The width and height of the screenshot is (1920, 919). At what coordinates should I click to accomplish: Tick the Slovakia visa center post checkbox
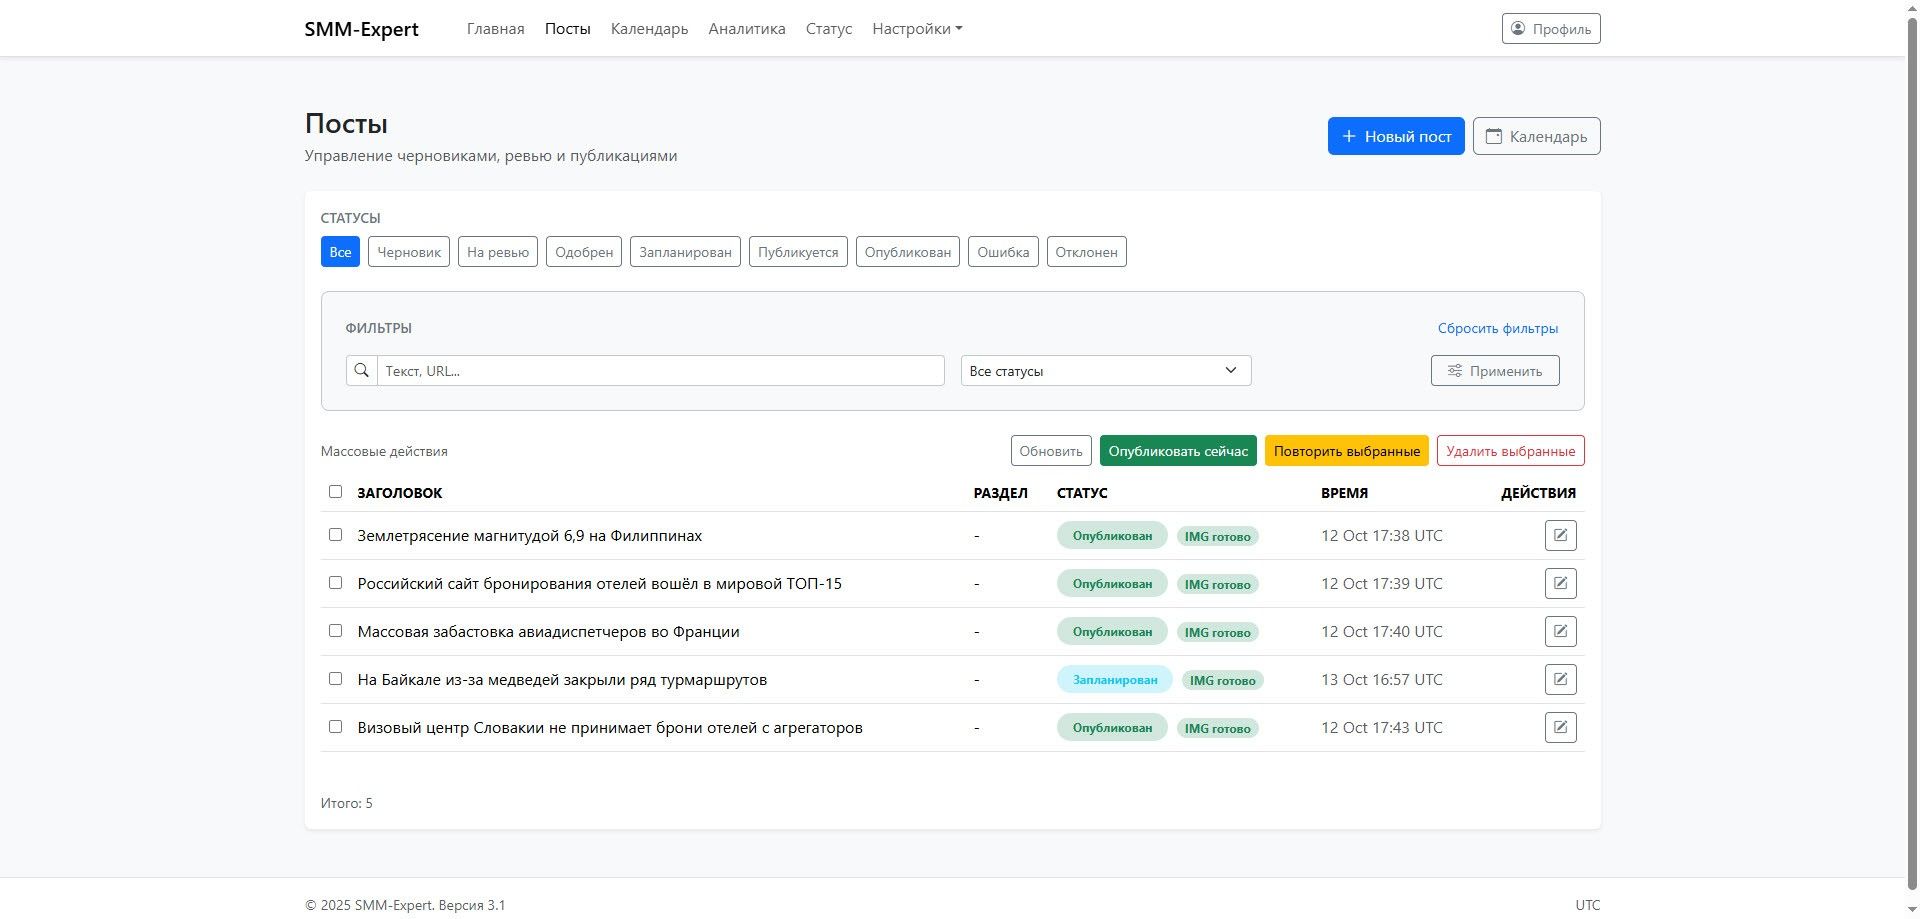click(x=335, y=727)
